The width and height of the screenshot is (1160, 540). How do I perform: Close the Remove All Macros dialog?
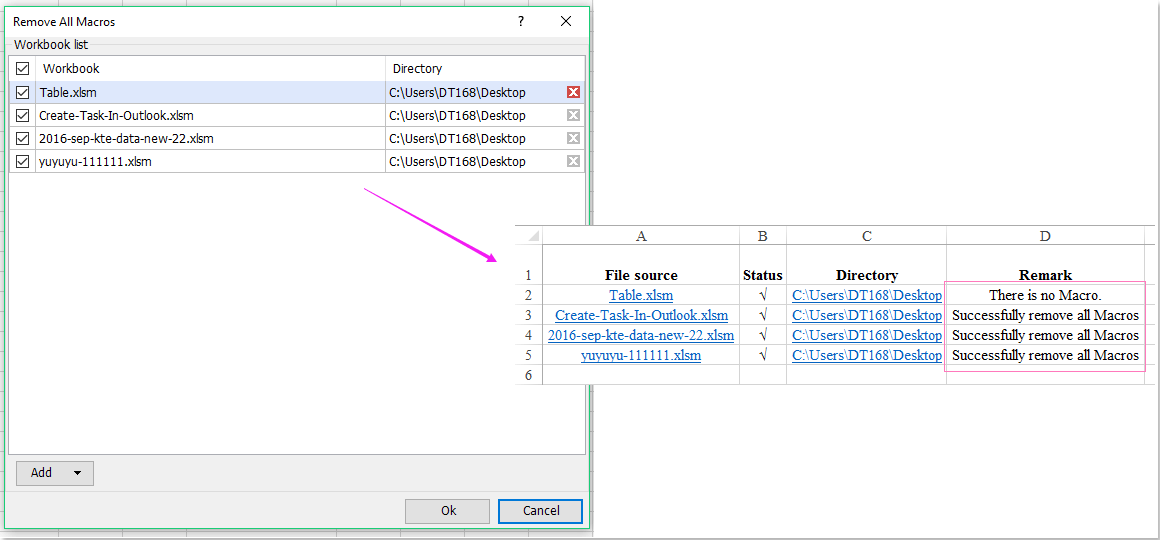tap(567, 21)
